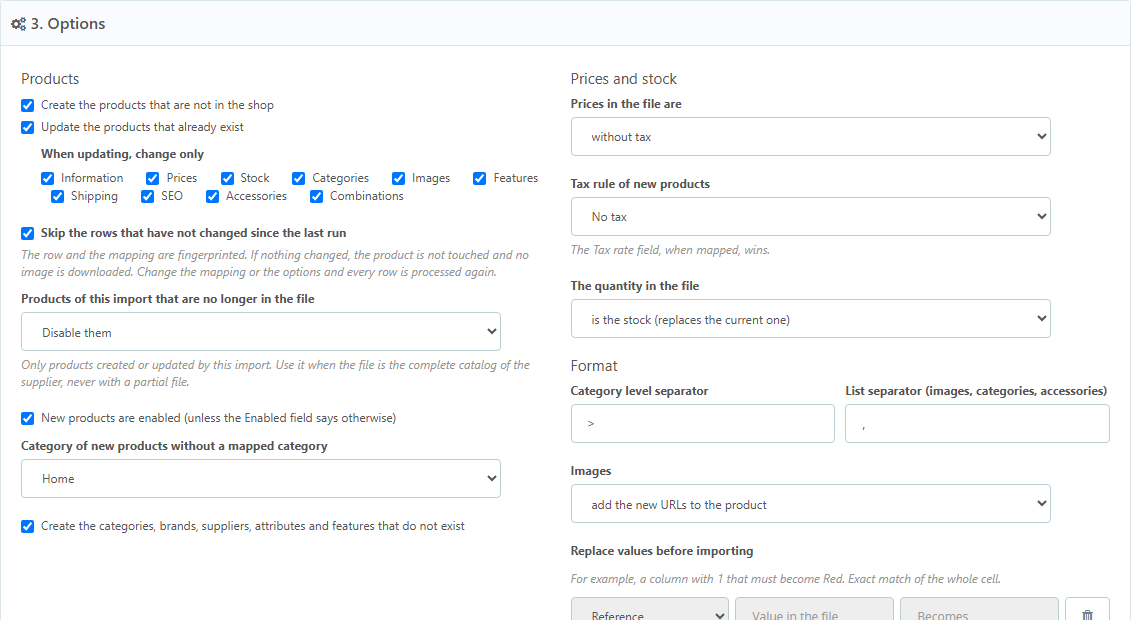1131x620 pixels.
Task: Click the List separator input field
Action: (977, 423)
